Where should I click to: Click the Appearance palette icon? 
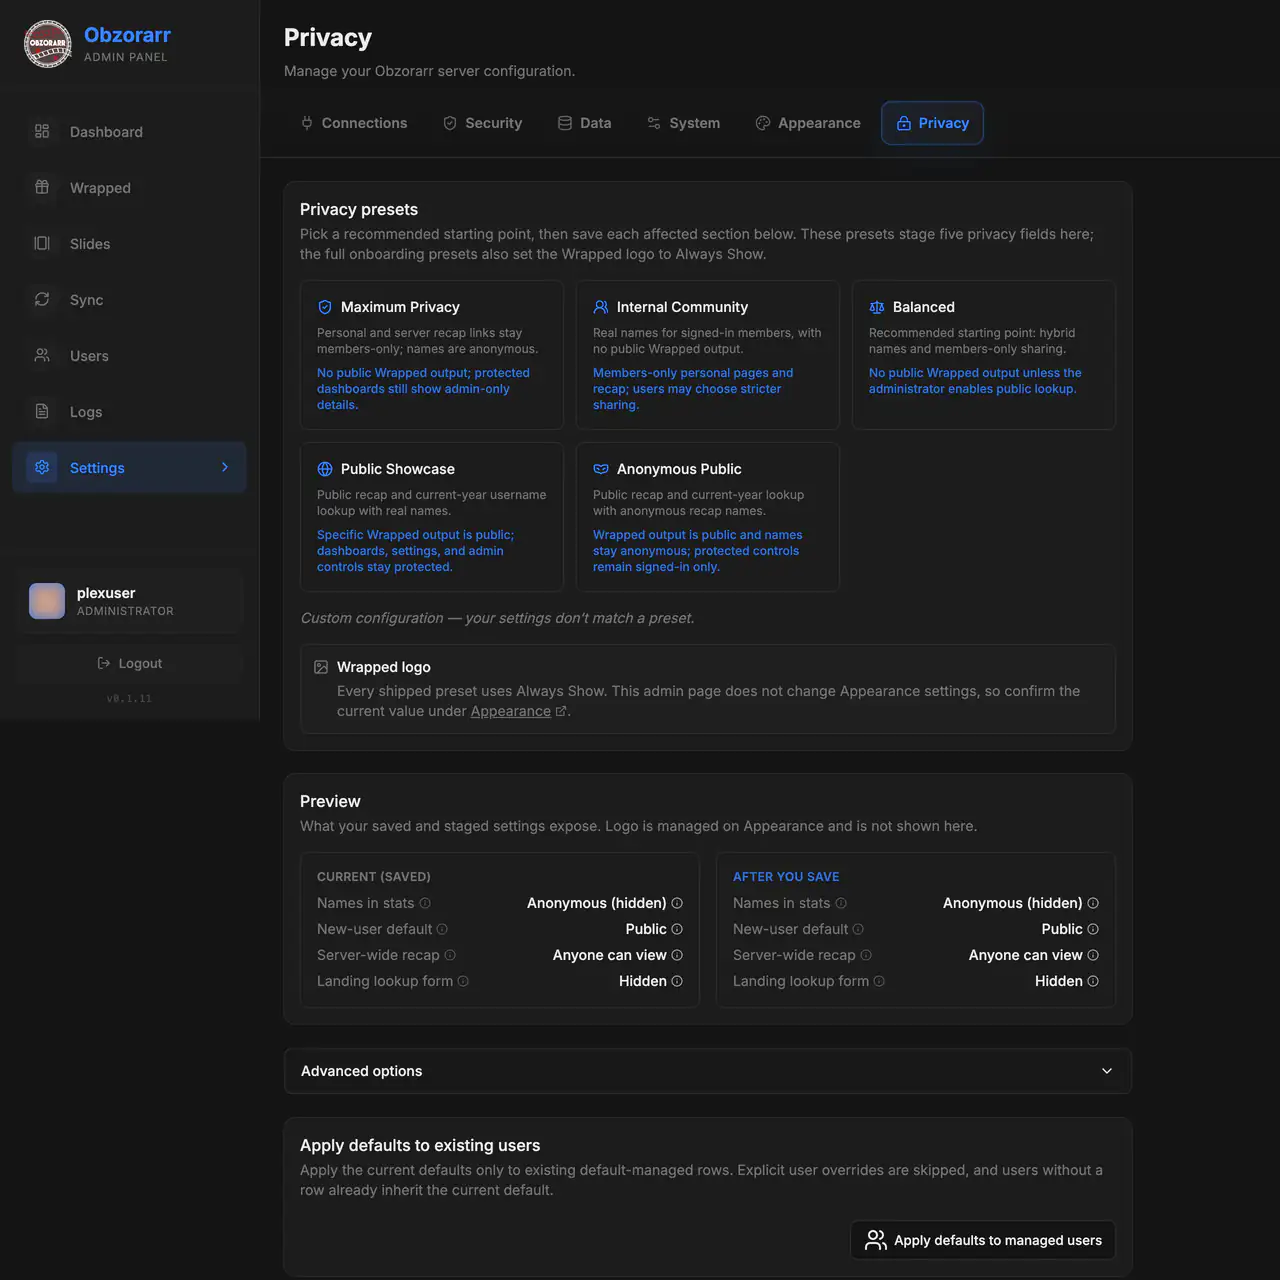(x=763, y=123)
